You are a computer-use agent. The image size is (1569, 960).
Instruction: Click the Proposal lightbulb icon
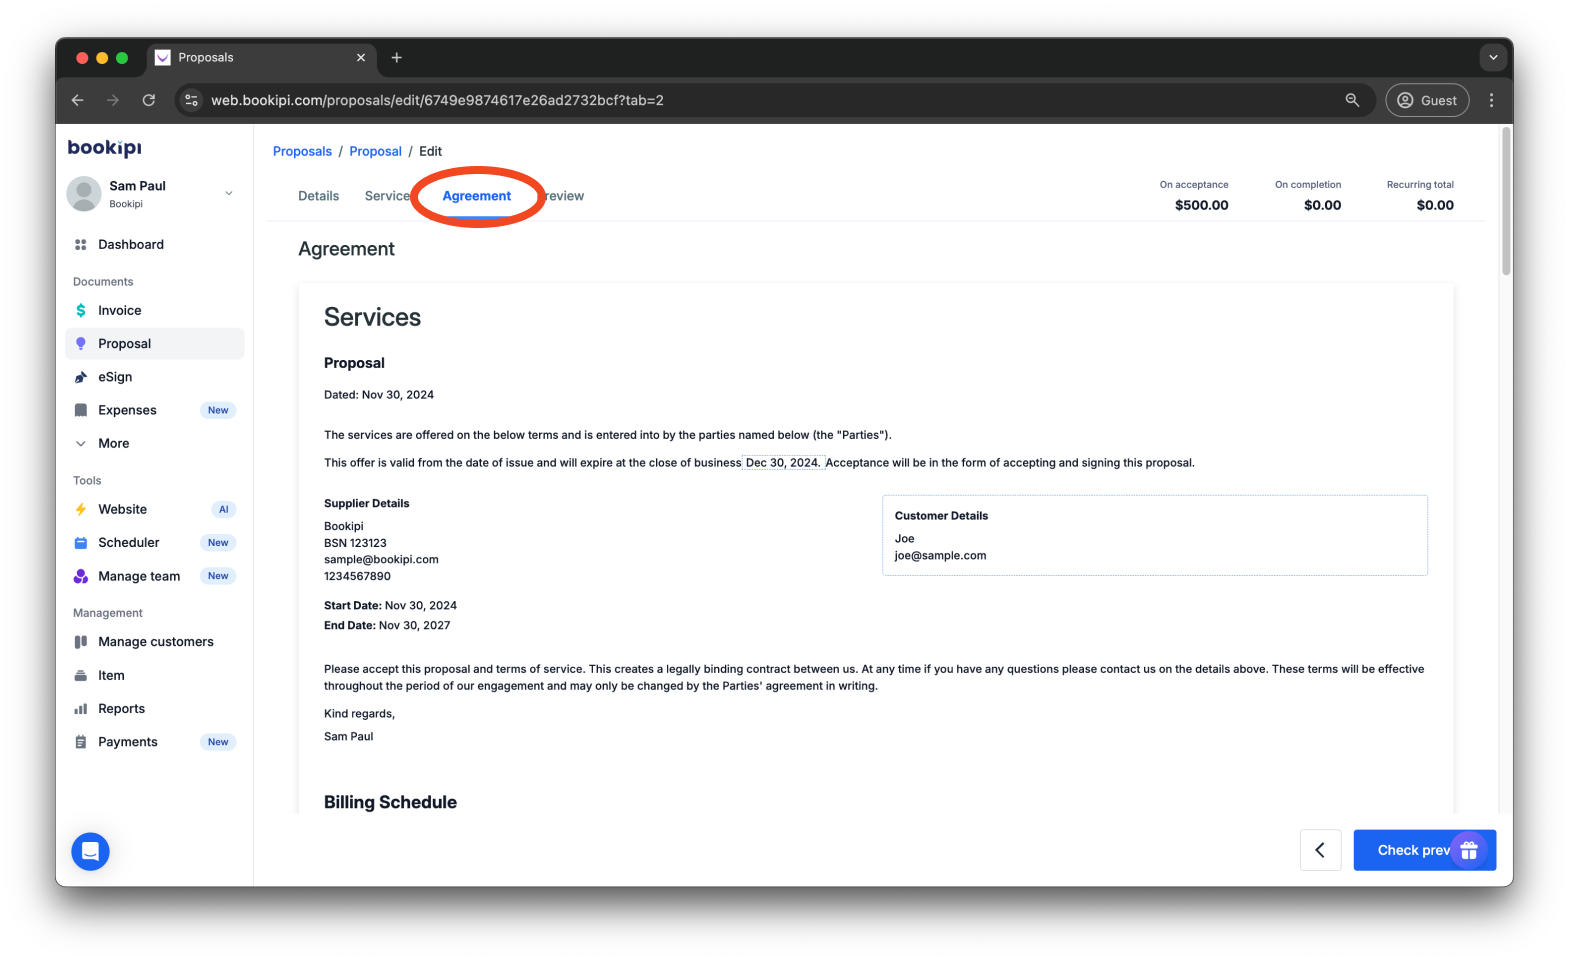pos(81,344)
